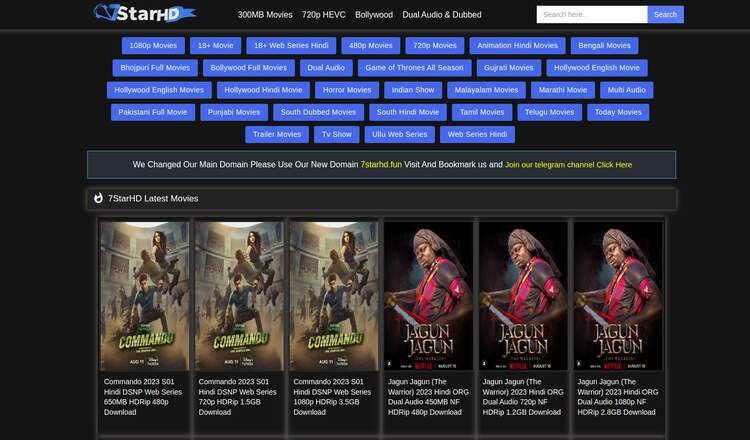The width and height of the screenshot is (750, 440).
Task: Open the 720p HEVC menu item
Action: point(323,15)
